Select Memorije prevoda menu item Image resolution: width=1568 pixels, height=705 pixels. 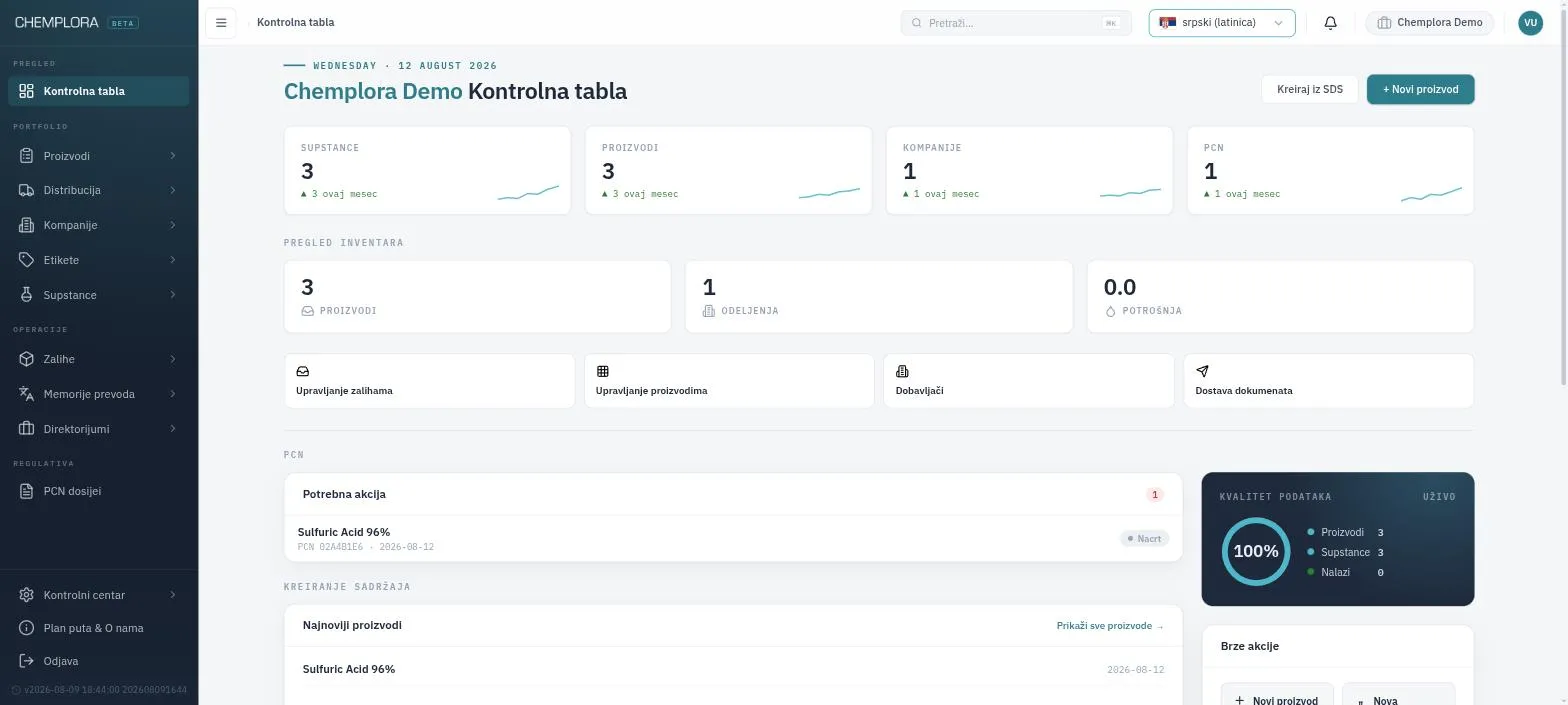99,394
